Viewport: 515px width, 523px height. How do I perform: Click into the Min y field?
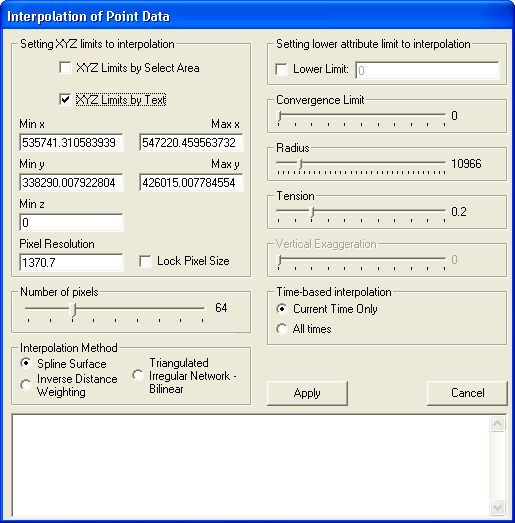(71, 182)
